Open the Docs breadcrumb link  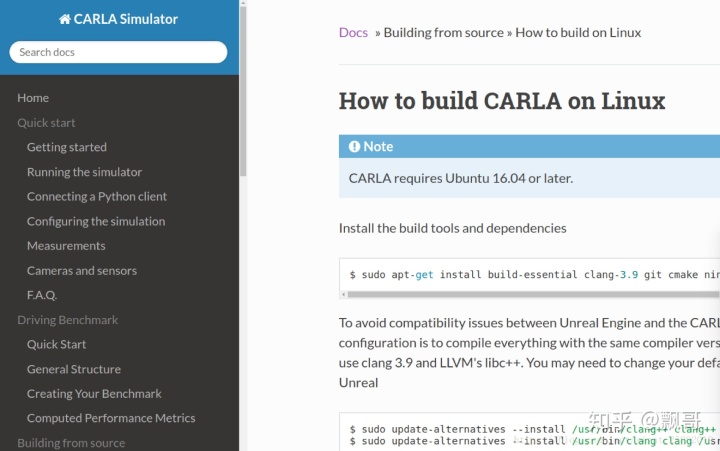[353, 33]
